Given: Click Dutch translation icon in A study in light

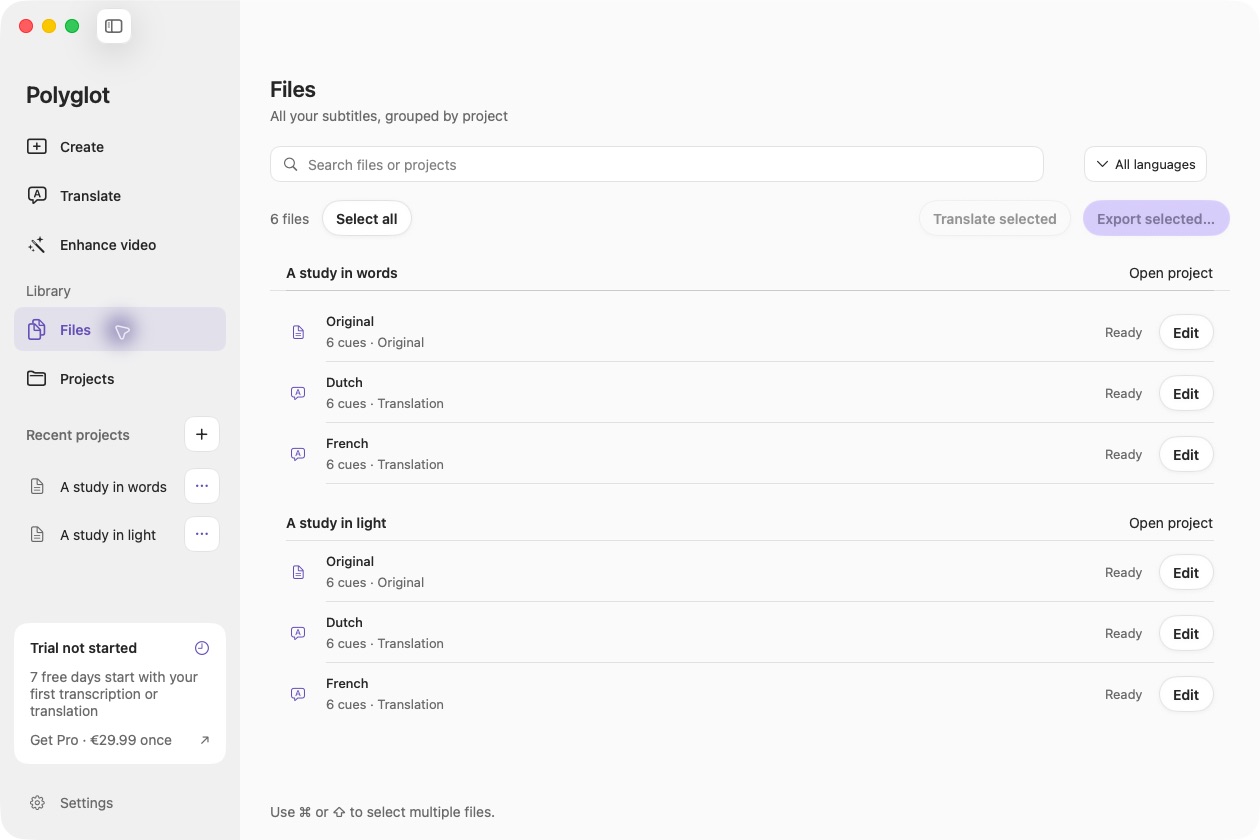Looking at the screenshot, I should (298, 633).
